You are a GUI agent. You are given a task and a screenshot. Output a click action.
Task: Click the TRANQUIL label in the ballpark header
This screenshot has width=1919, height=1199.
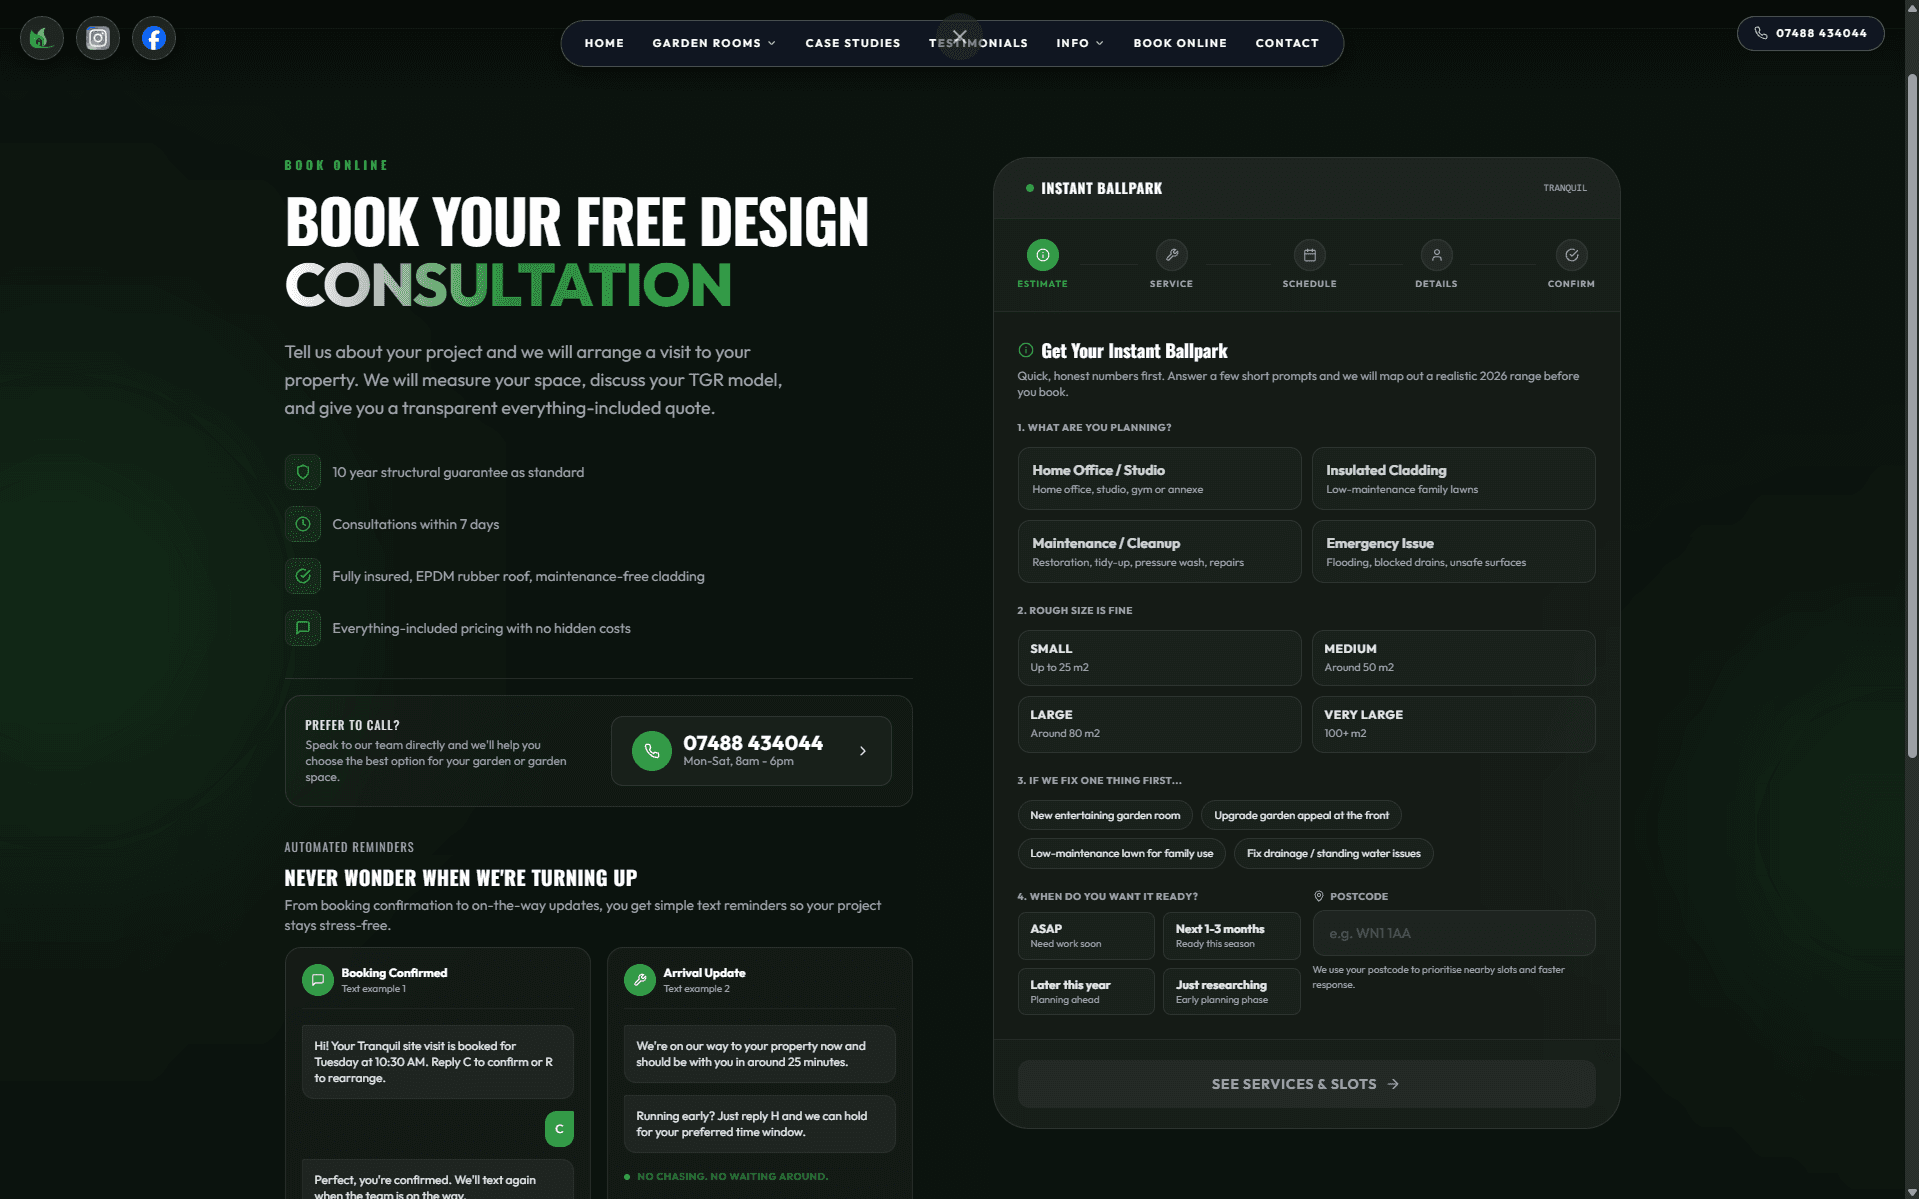coord(1564,188)
